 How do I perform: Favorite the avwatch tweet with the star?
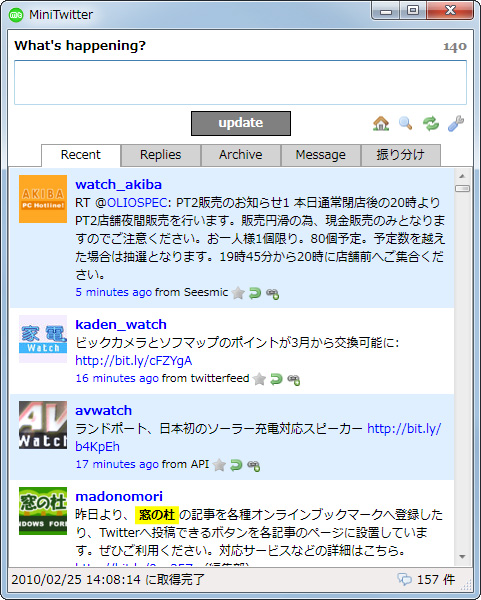click(219, 465)
